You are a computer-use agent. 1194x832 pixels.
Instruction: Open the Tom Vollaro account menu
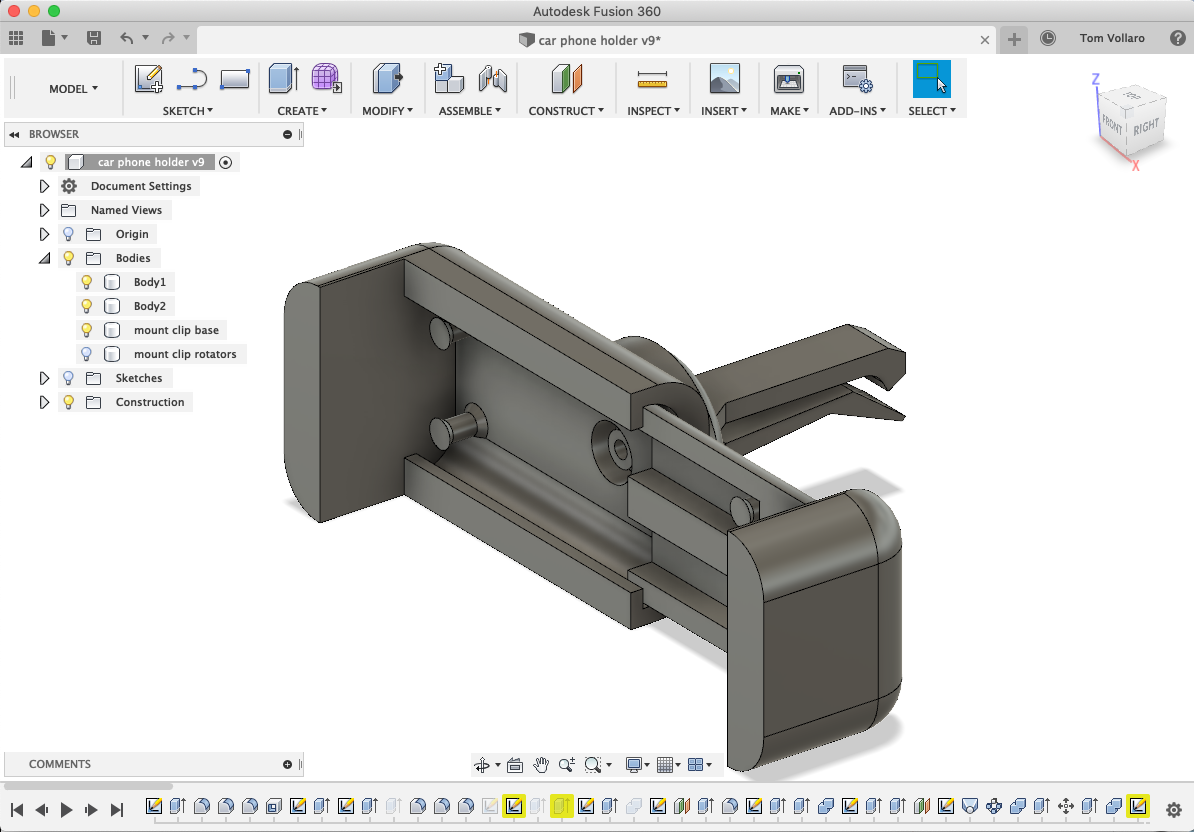pyautogui.click(x=1112, y=38)
